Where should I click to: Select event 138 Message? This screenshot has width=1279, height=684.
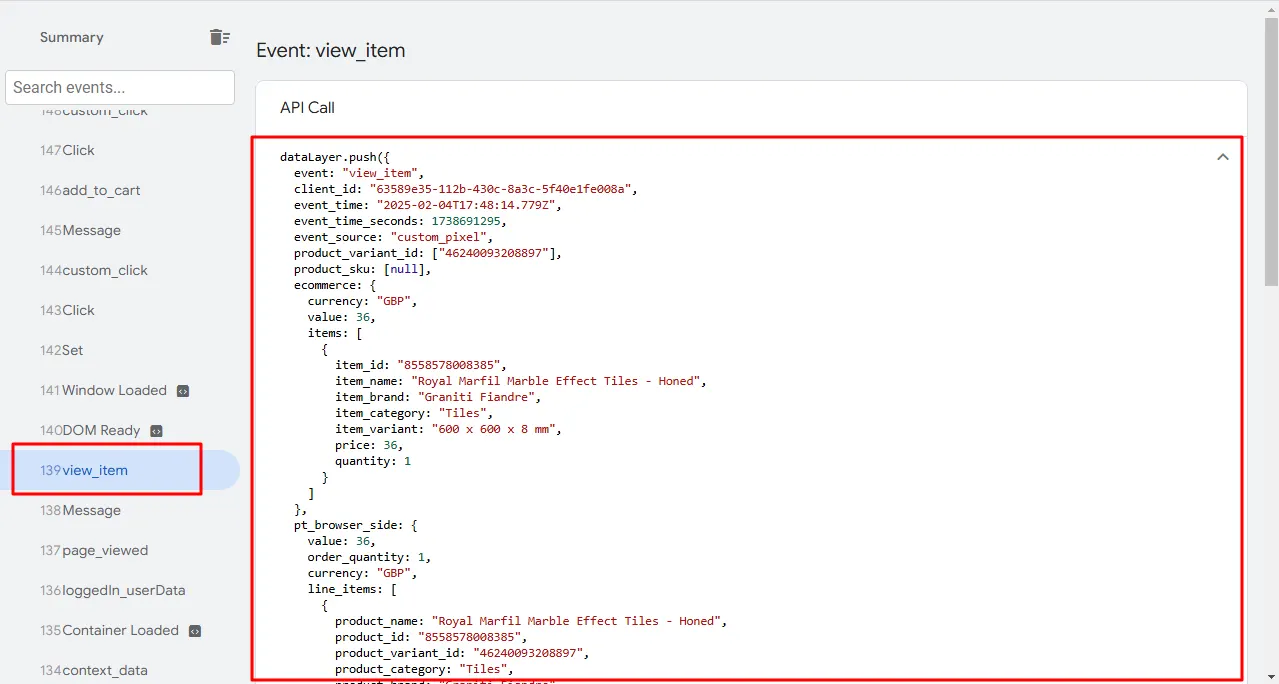(120, 510)
